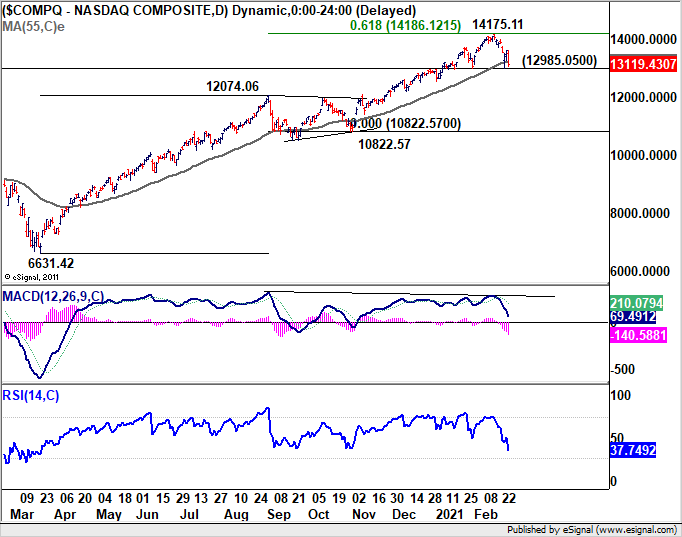Click the 0.618 (14186.1215) Fibonacci label
The width and height of the screenshot is (682, 537).
pyautogui.click(x=405, y=25)
